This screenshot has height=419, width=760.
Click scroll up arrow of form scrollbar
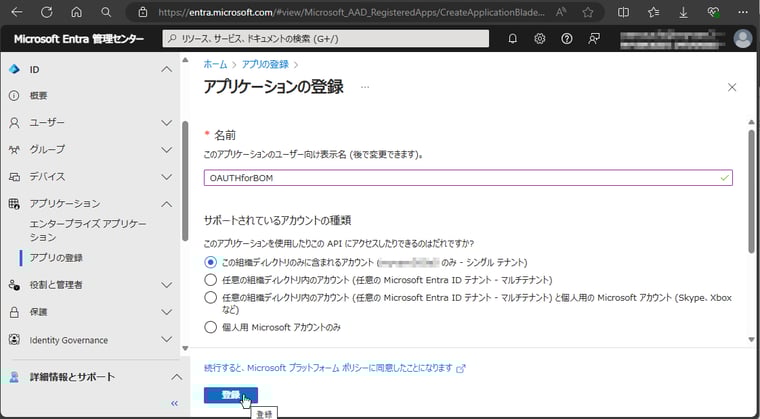click(751, 122)
